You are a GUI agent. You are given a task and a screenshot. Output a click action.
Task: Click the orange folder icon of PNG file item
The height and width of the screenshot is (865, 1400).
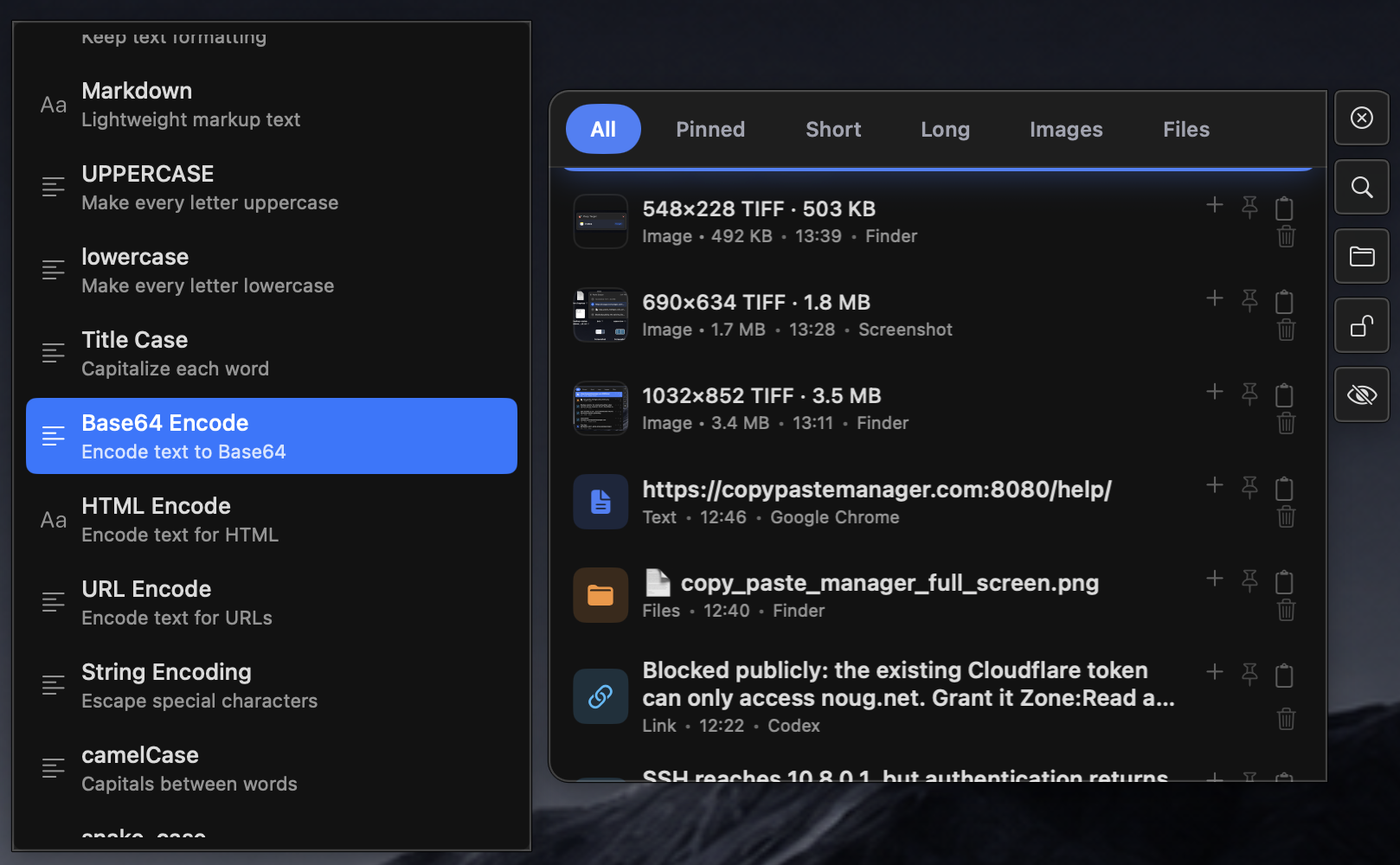(x=600, y=595)
